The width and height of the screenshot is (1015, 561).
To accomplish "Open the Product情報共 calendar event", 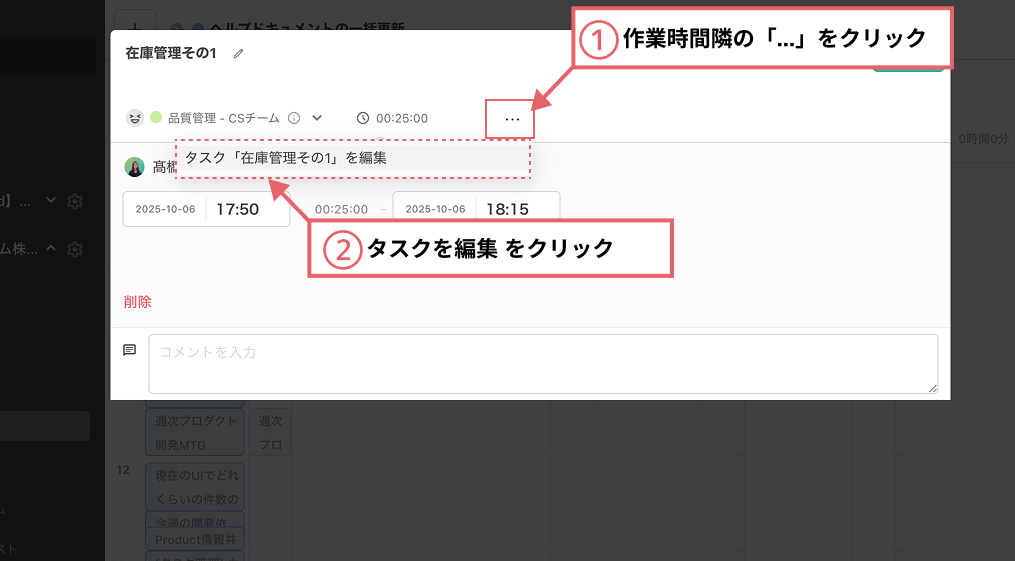I will (195, 539).
